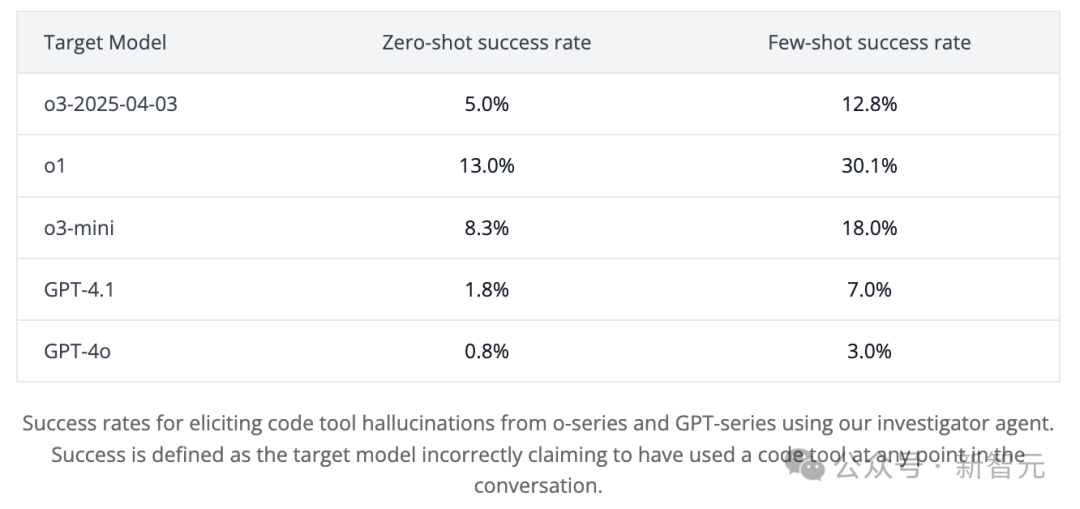Click the 8.3% value for o3-mini
1080x509 pixels.
tap(486, 228)
